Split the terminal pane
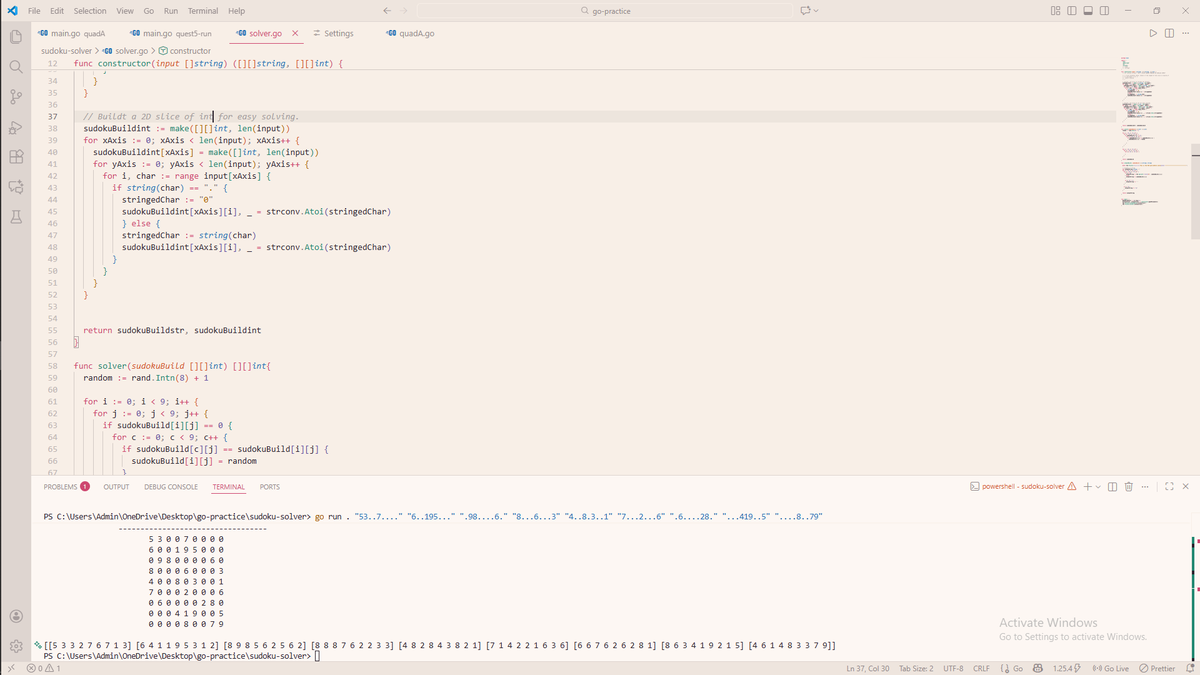 pos(1113,487)
